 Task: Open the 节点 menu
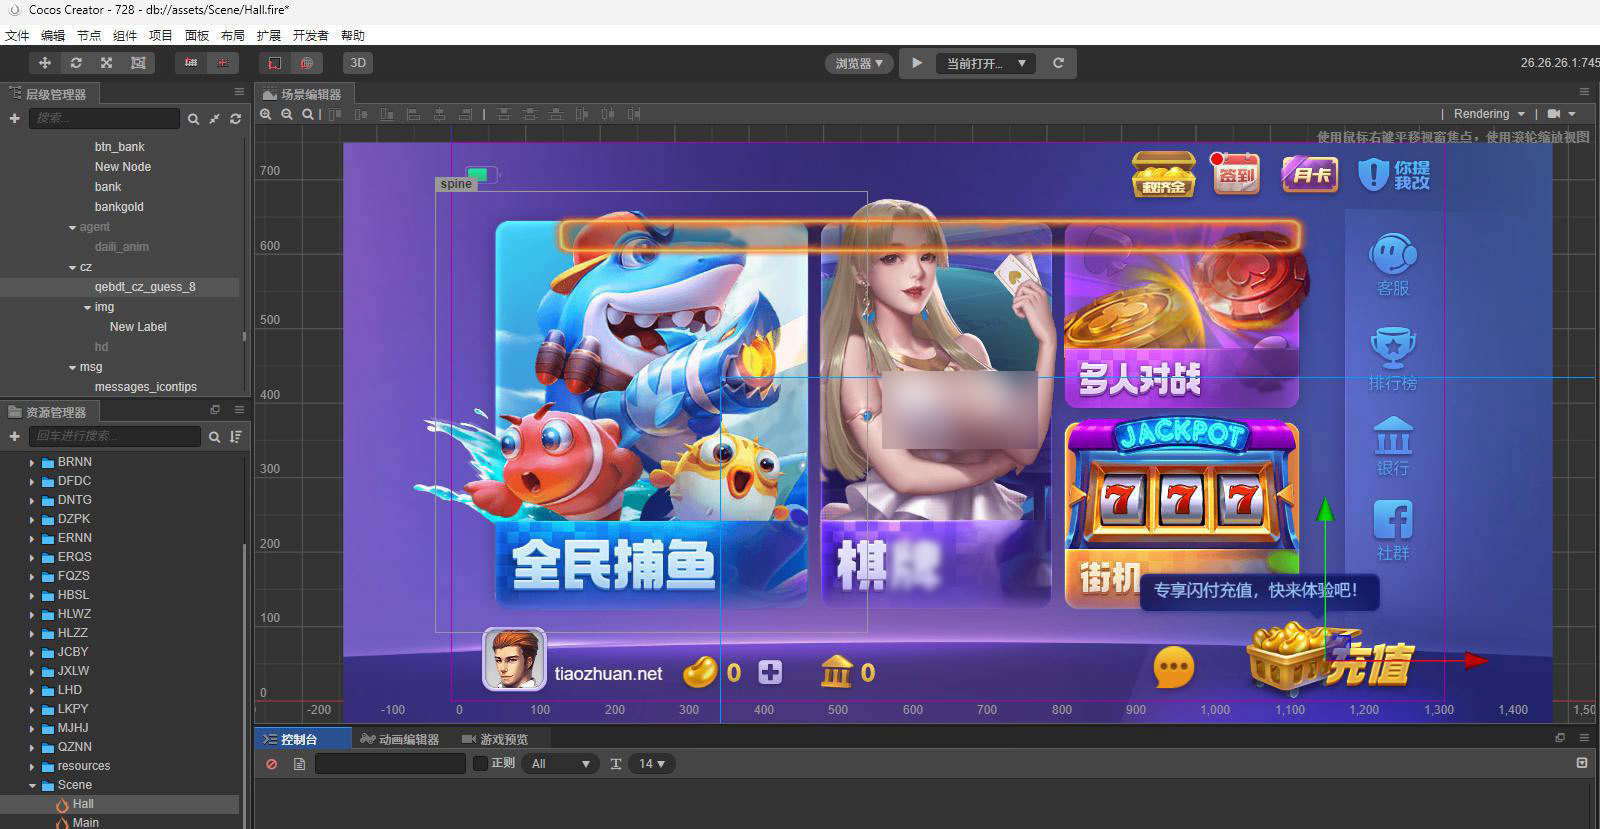coord(89,35)
